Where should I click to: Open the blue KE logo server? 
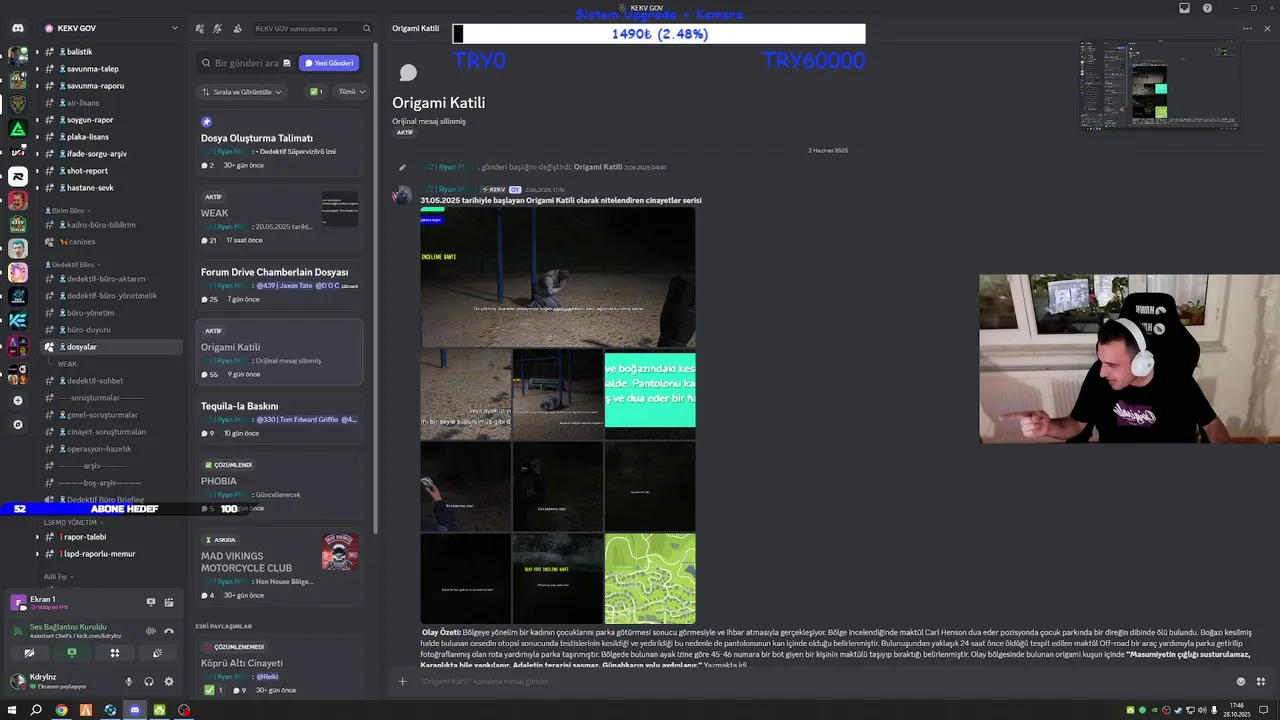[x=18, y=321]
